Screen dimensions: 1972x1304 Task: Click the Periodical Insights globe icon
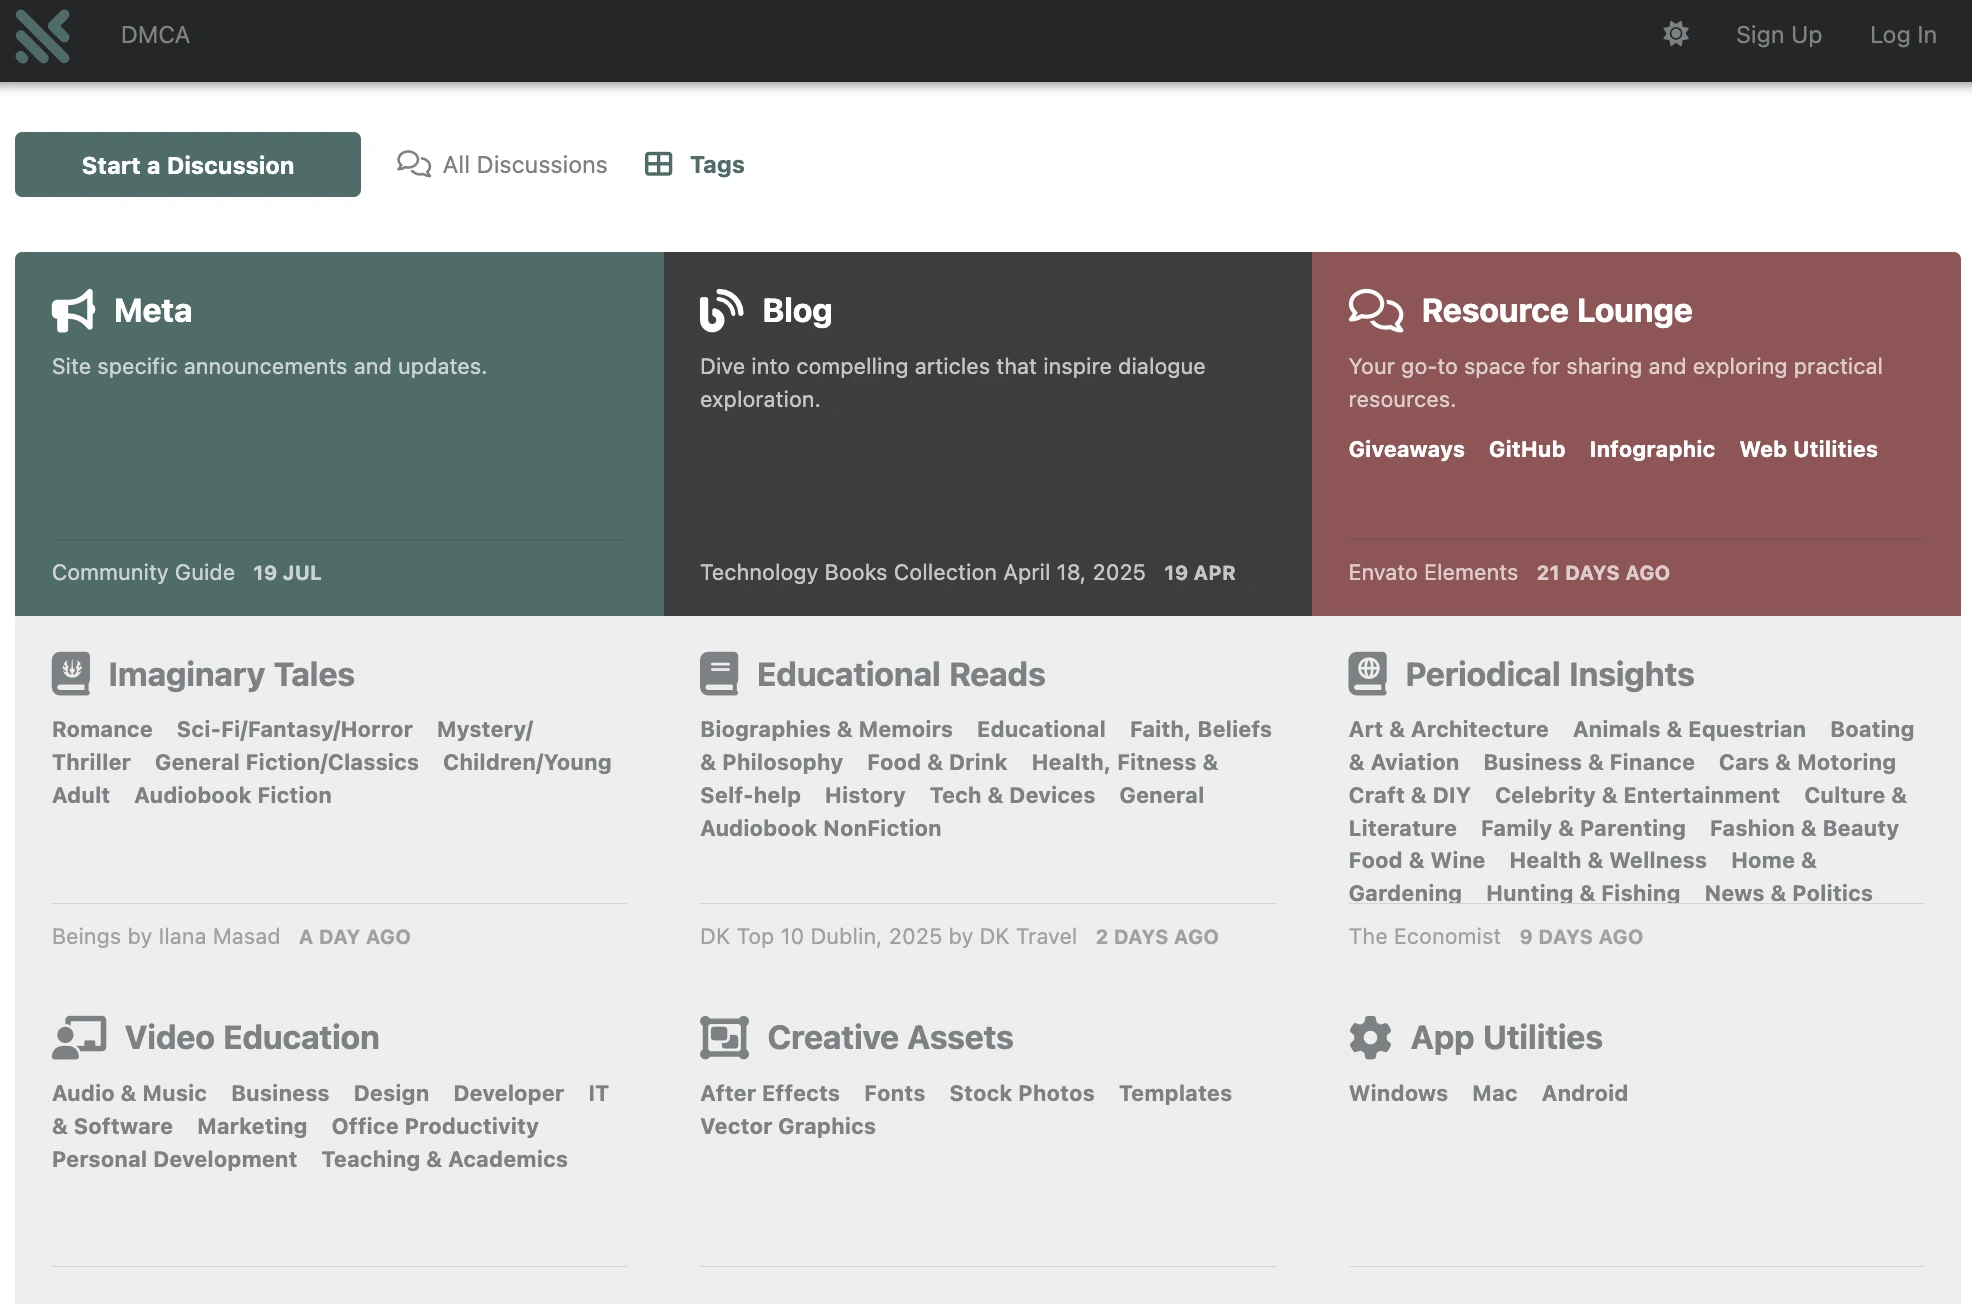(x=1367, y=674)
